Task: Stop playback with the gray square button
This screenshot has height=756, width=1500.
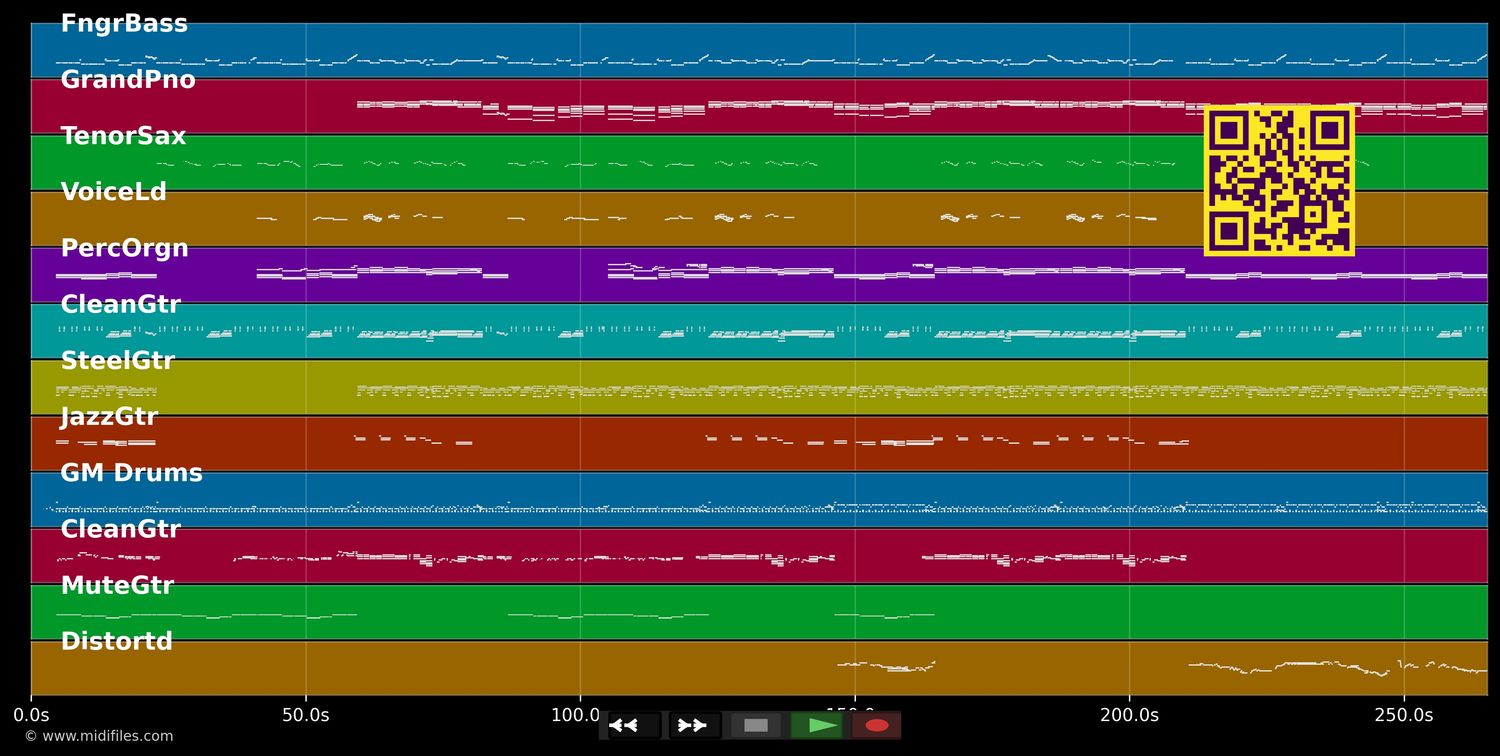Action: 756,725
